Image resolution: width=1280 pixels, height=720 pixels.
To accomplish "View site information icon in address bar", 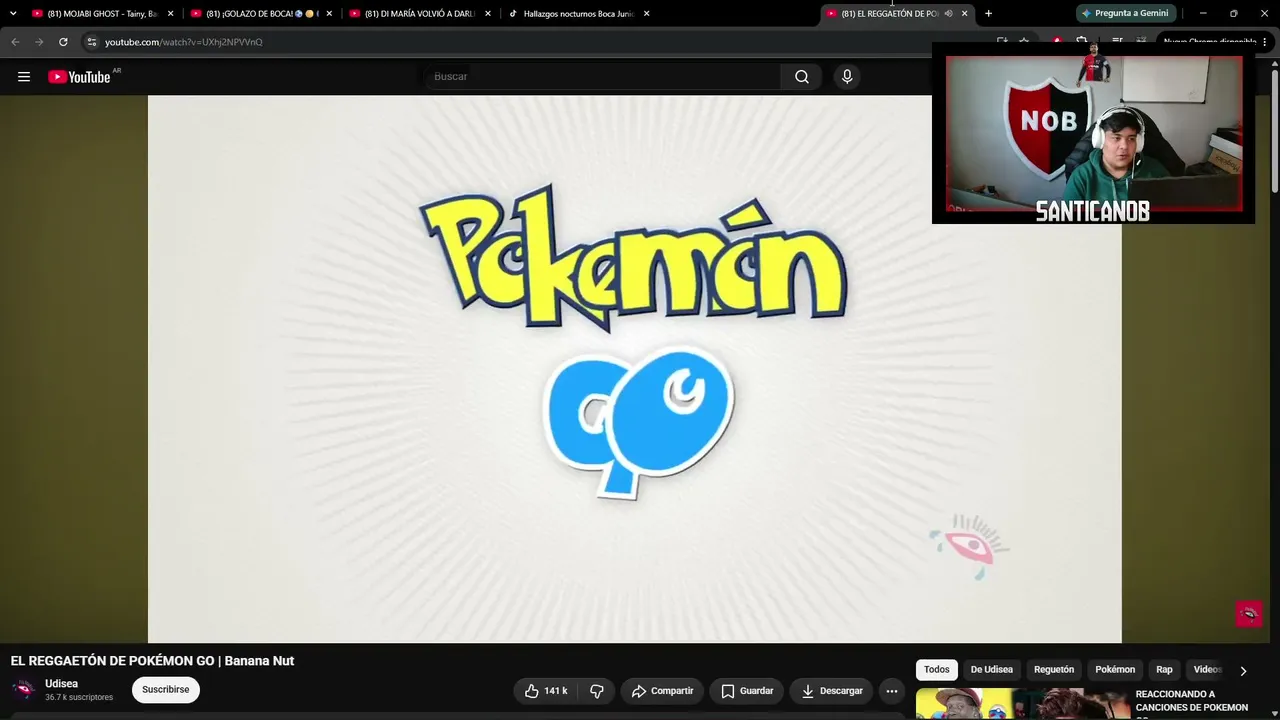I will point(91,42).
